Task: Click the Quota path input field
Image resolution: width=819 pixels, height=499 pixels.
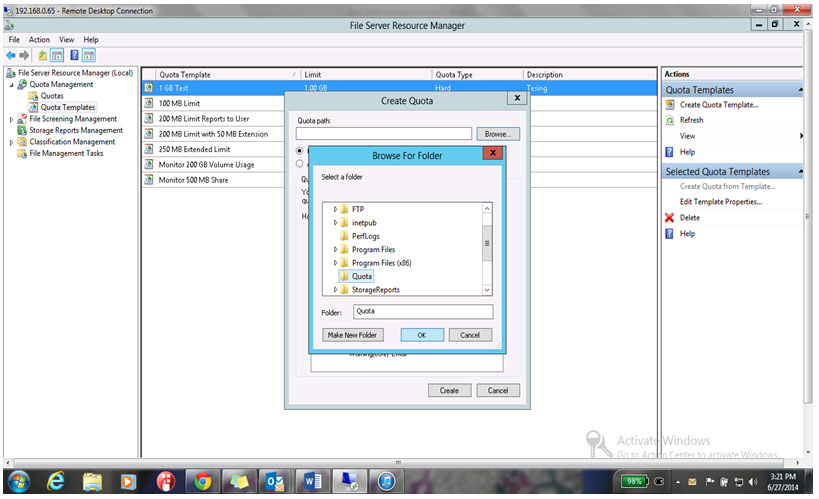Action: 384,134
